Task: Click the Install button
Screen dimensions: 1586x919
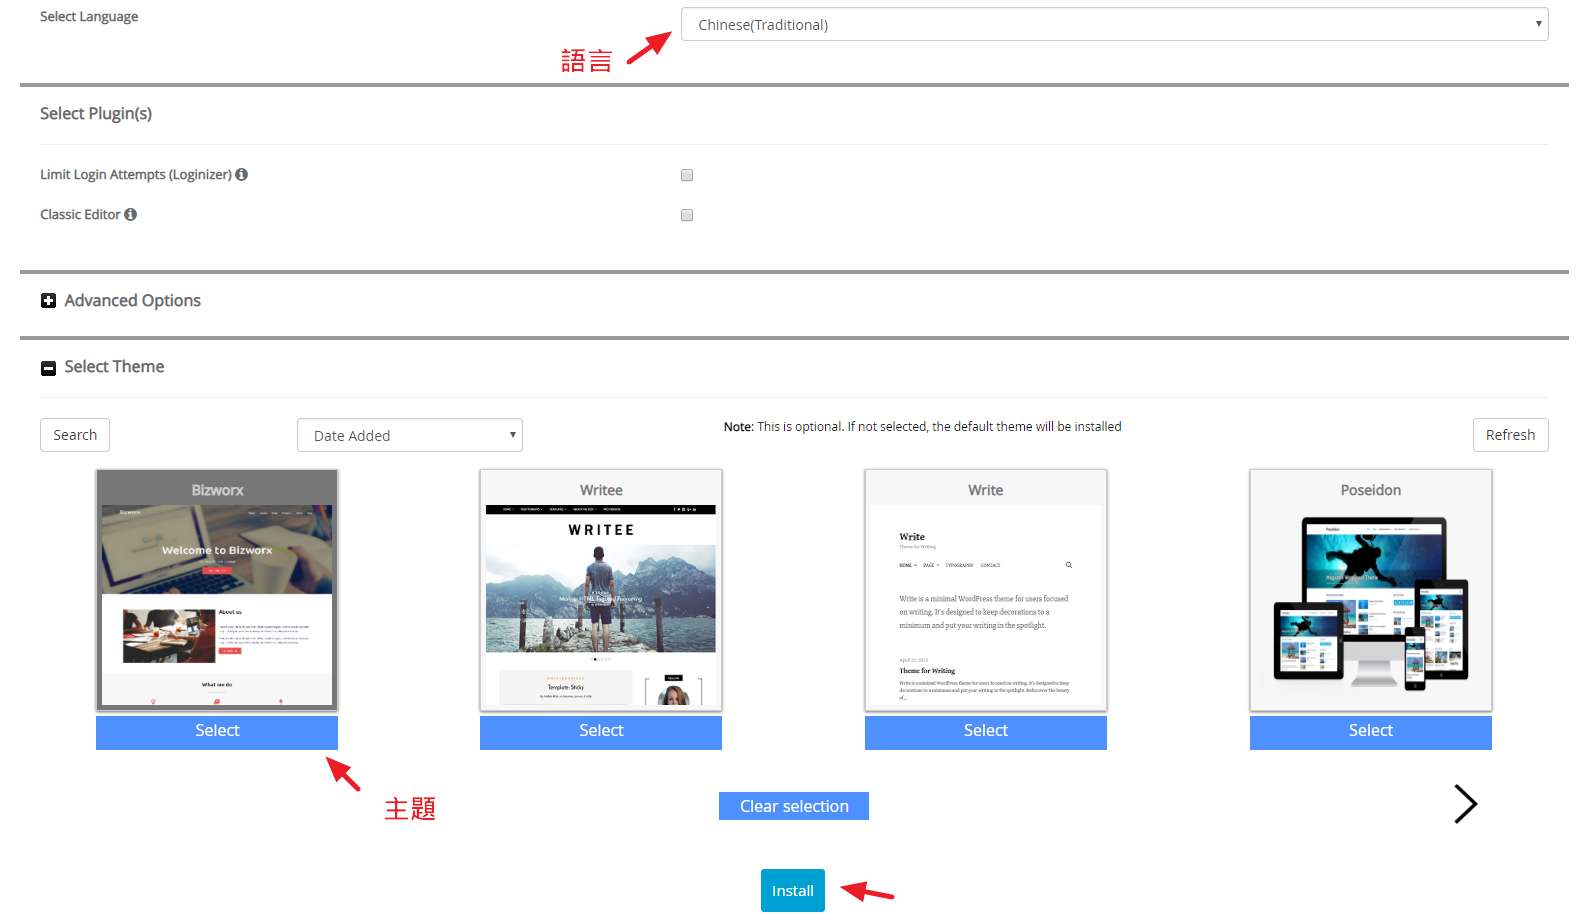Action: [x=792, y=890]
